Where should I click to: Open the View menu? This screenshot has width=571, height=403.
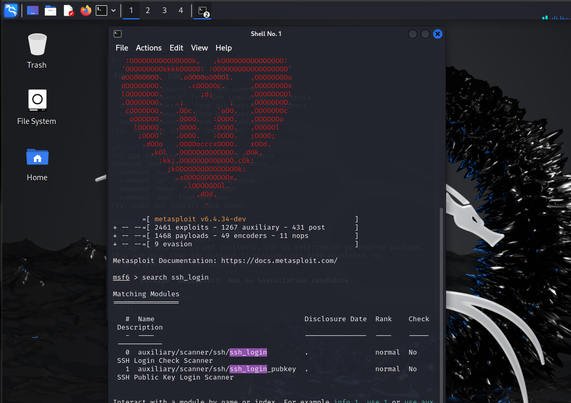coord(199,48)
